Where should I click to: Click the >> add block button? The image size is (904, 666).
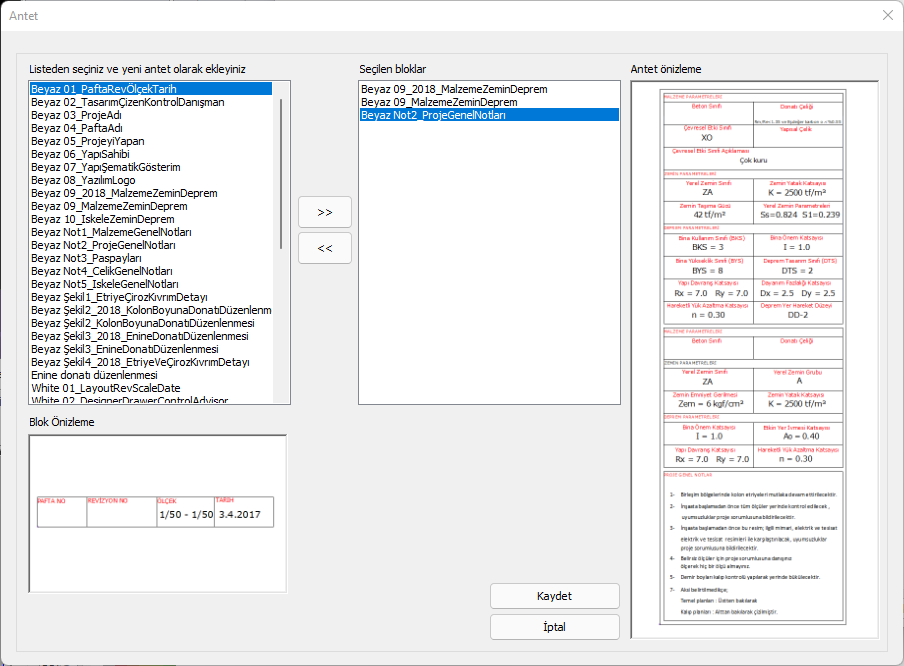coord(325,212)
